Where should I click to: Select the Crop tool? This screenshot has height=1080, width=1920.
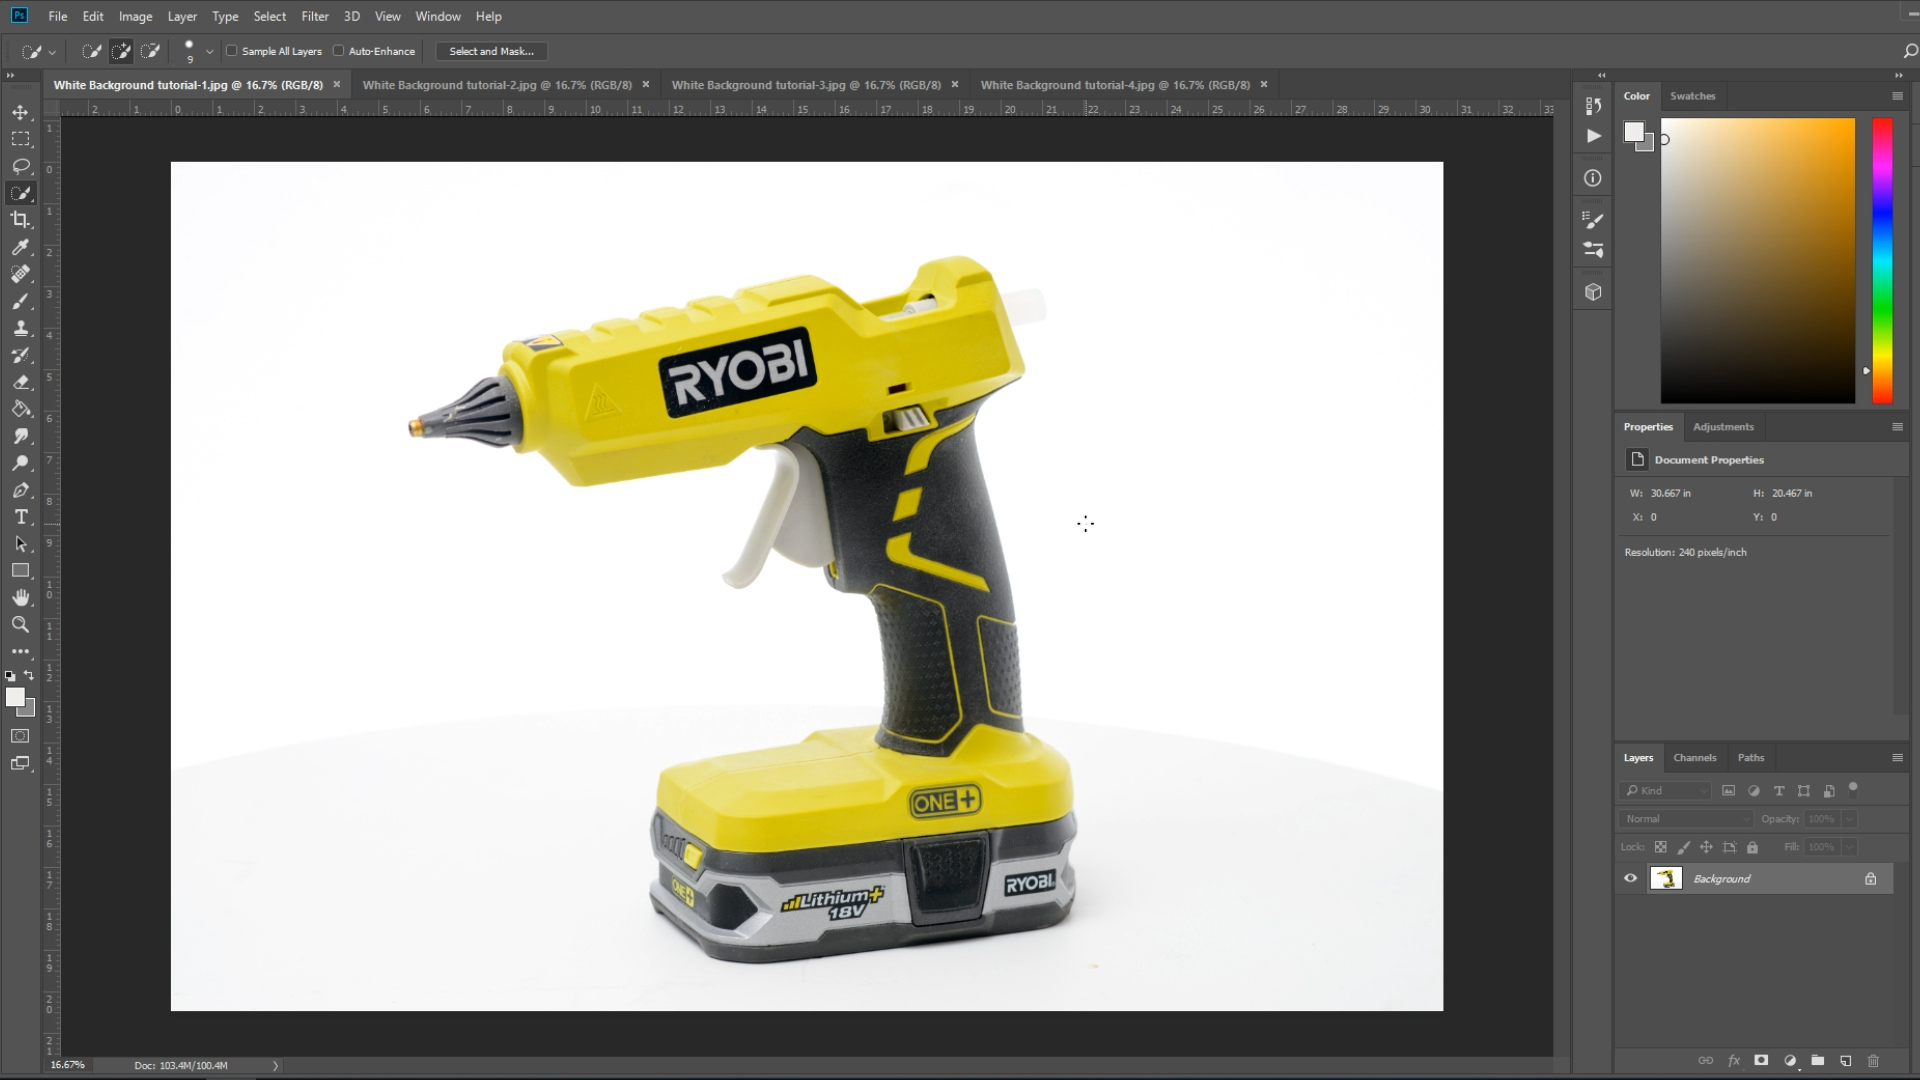[x=20, y=220]
